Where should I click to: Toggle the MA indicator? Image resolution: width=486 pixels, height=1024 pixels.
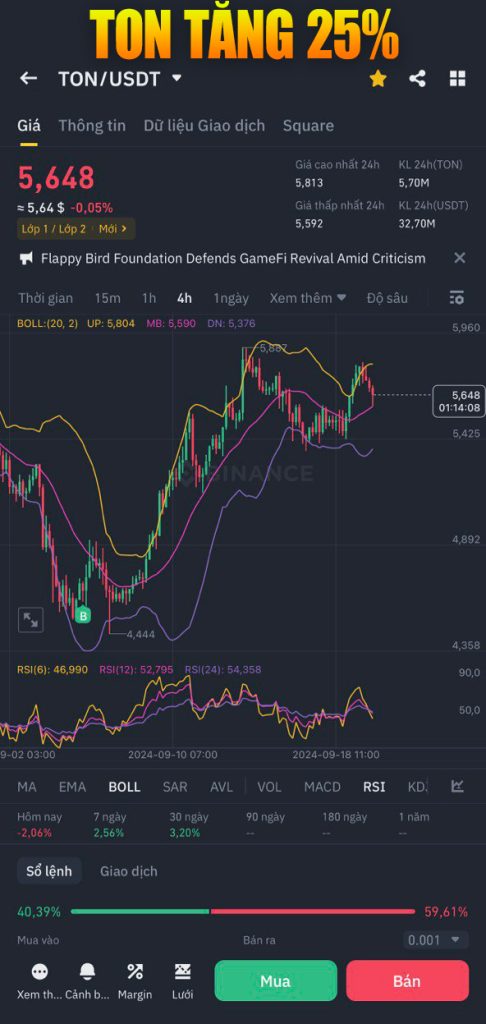click(27, 787)
